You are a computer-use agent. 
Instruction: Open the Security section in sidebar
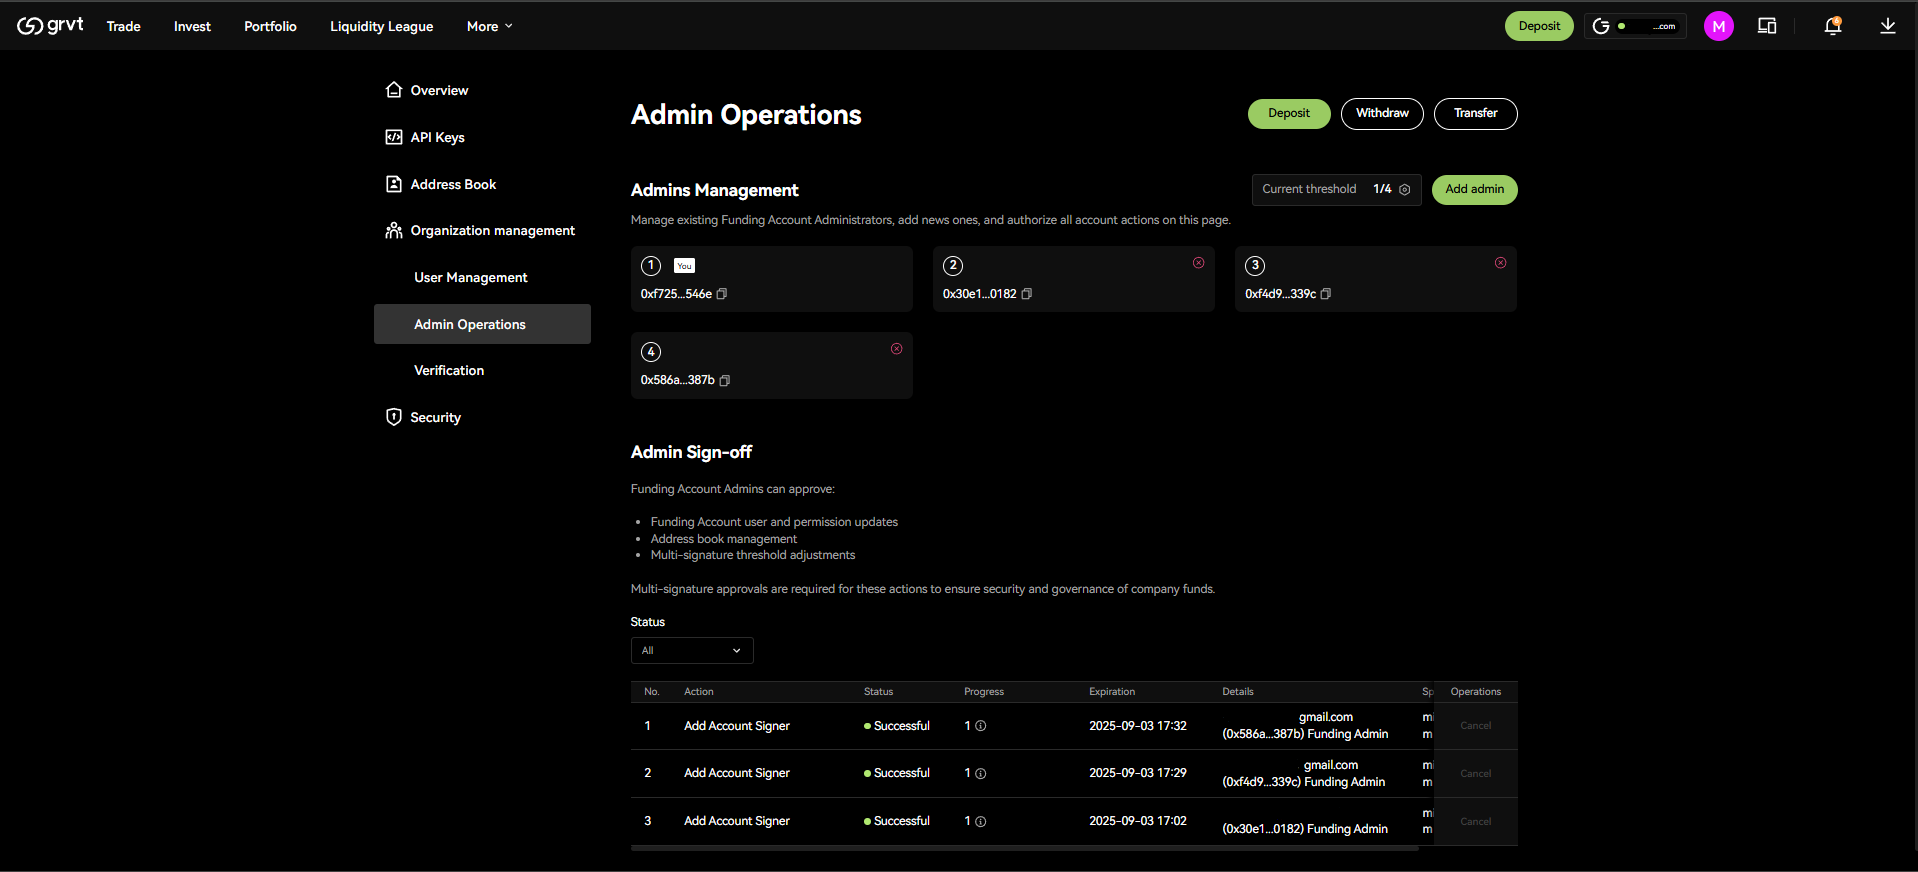pyautogui.click(x=435, y=417)
